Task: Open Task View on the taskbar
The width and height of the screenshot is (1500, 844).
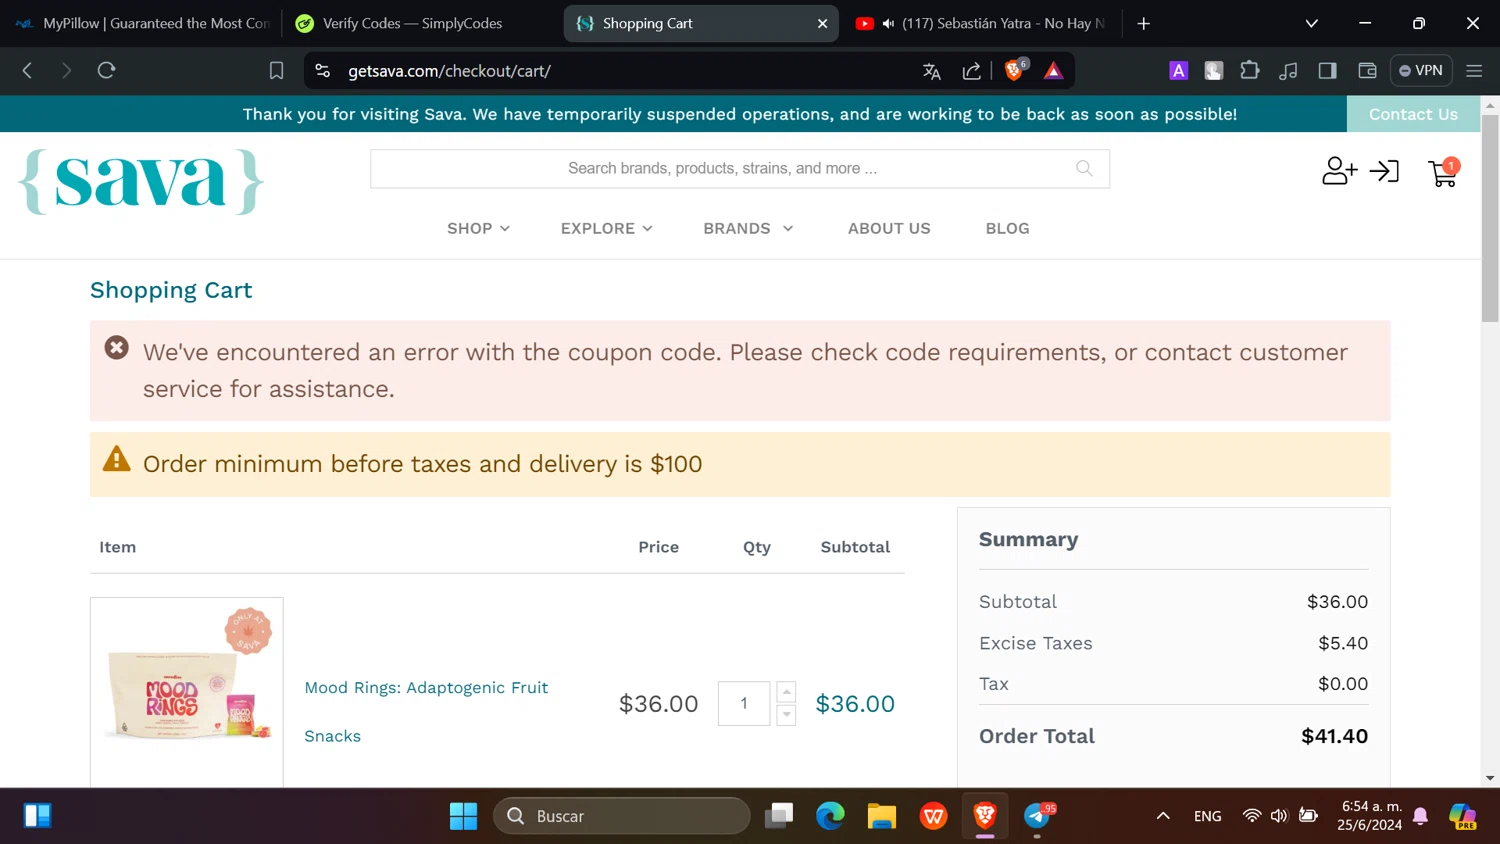Action: click(778, 816)
